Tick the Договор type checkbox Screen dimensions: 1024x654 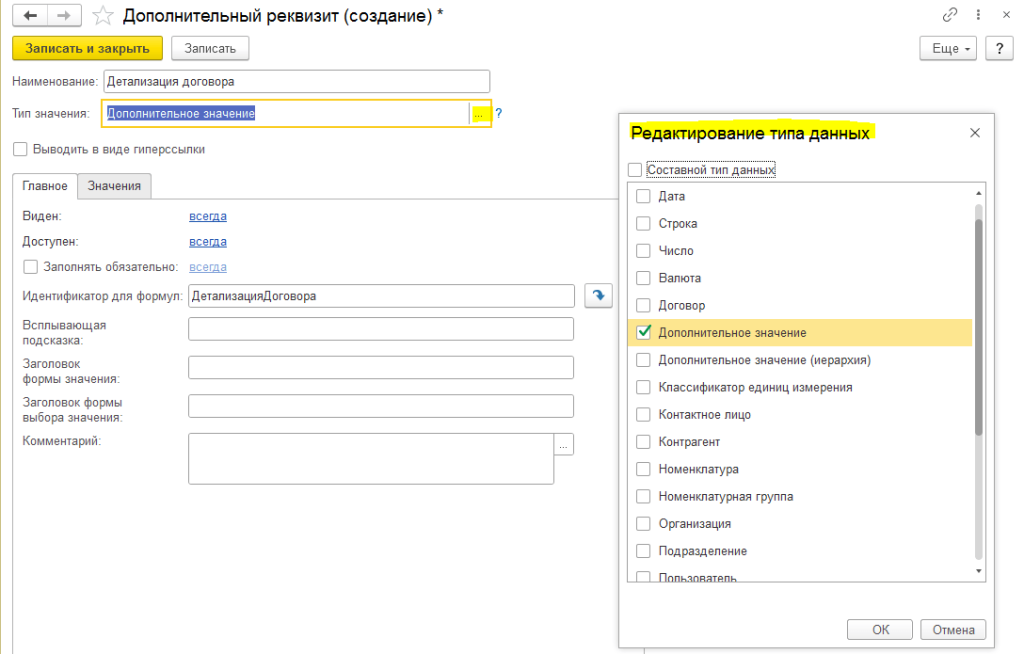[643, 305]
